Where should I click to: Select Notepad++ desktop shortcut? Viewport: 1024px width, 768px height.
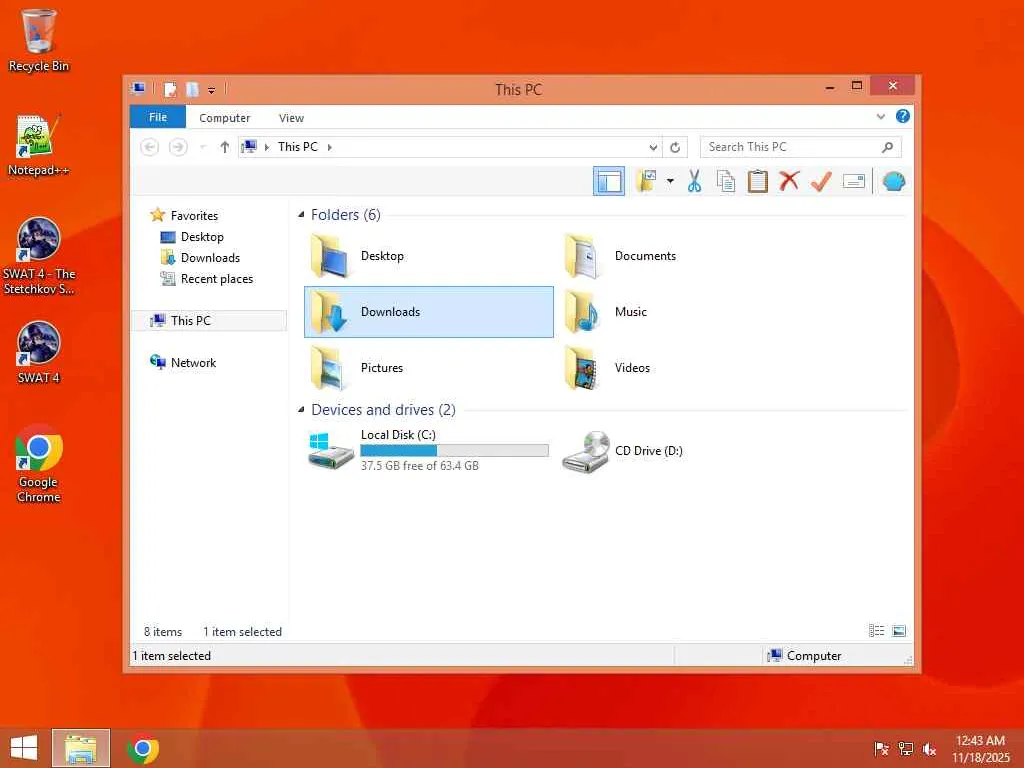coord(39,145)
